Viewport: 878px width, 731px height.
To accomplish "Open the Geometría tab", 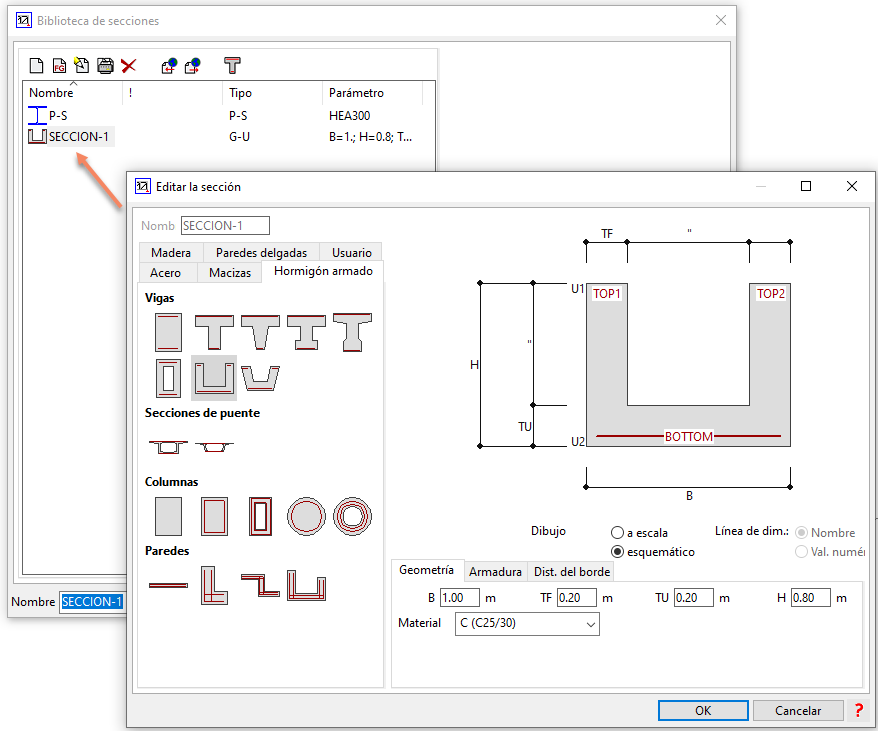I will [426, 570].
